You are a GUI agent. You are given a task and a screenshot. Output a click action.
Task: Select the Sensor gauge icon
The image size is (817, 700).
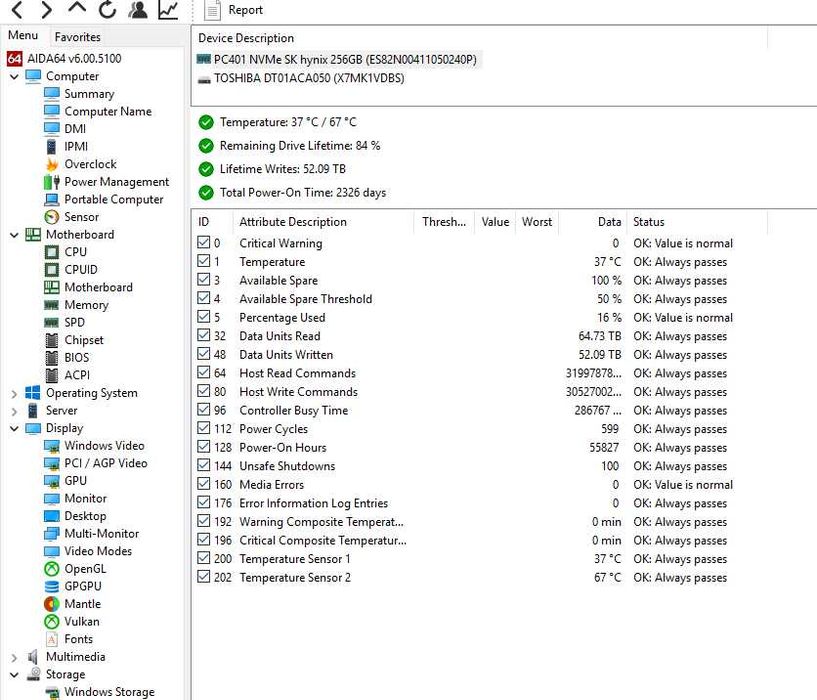tap(52, 217)
